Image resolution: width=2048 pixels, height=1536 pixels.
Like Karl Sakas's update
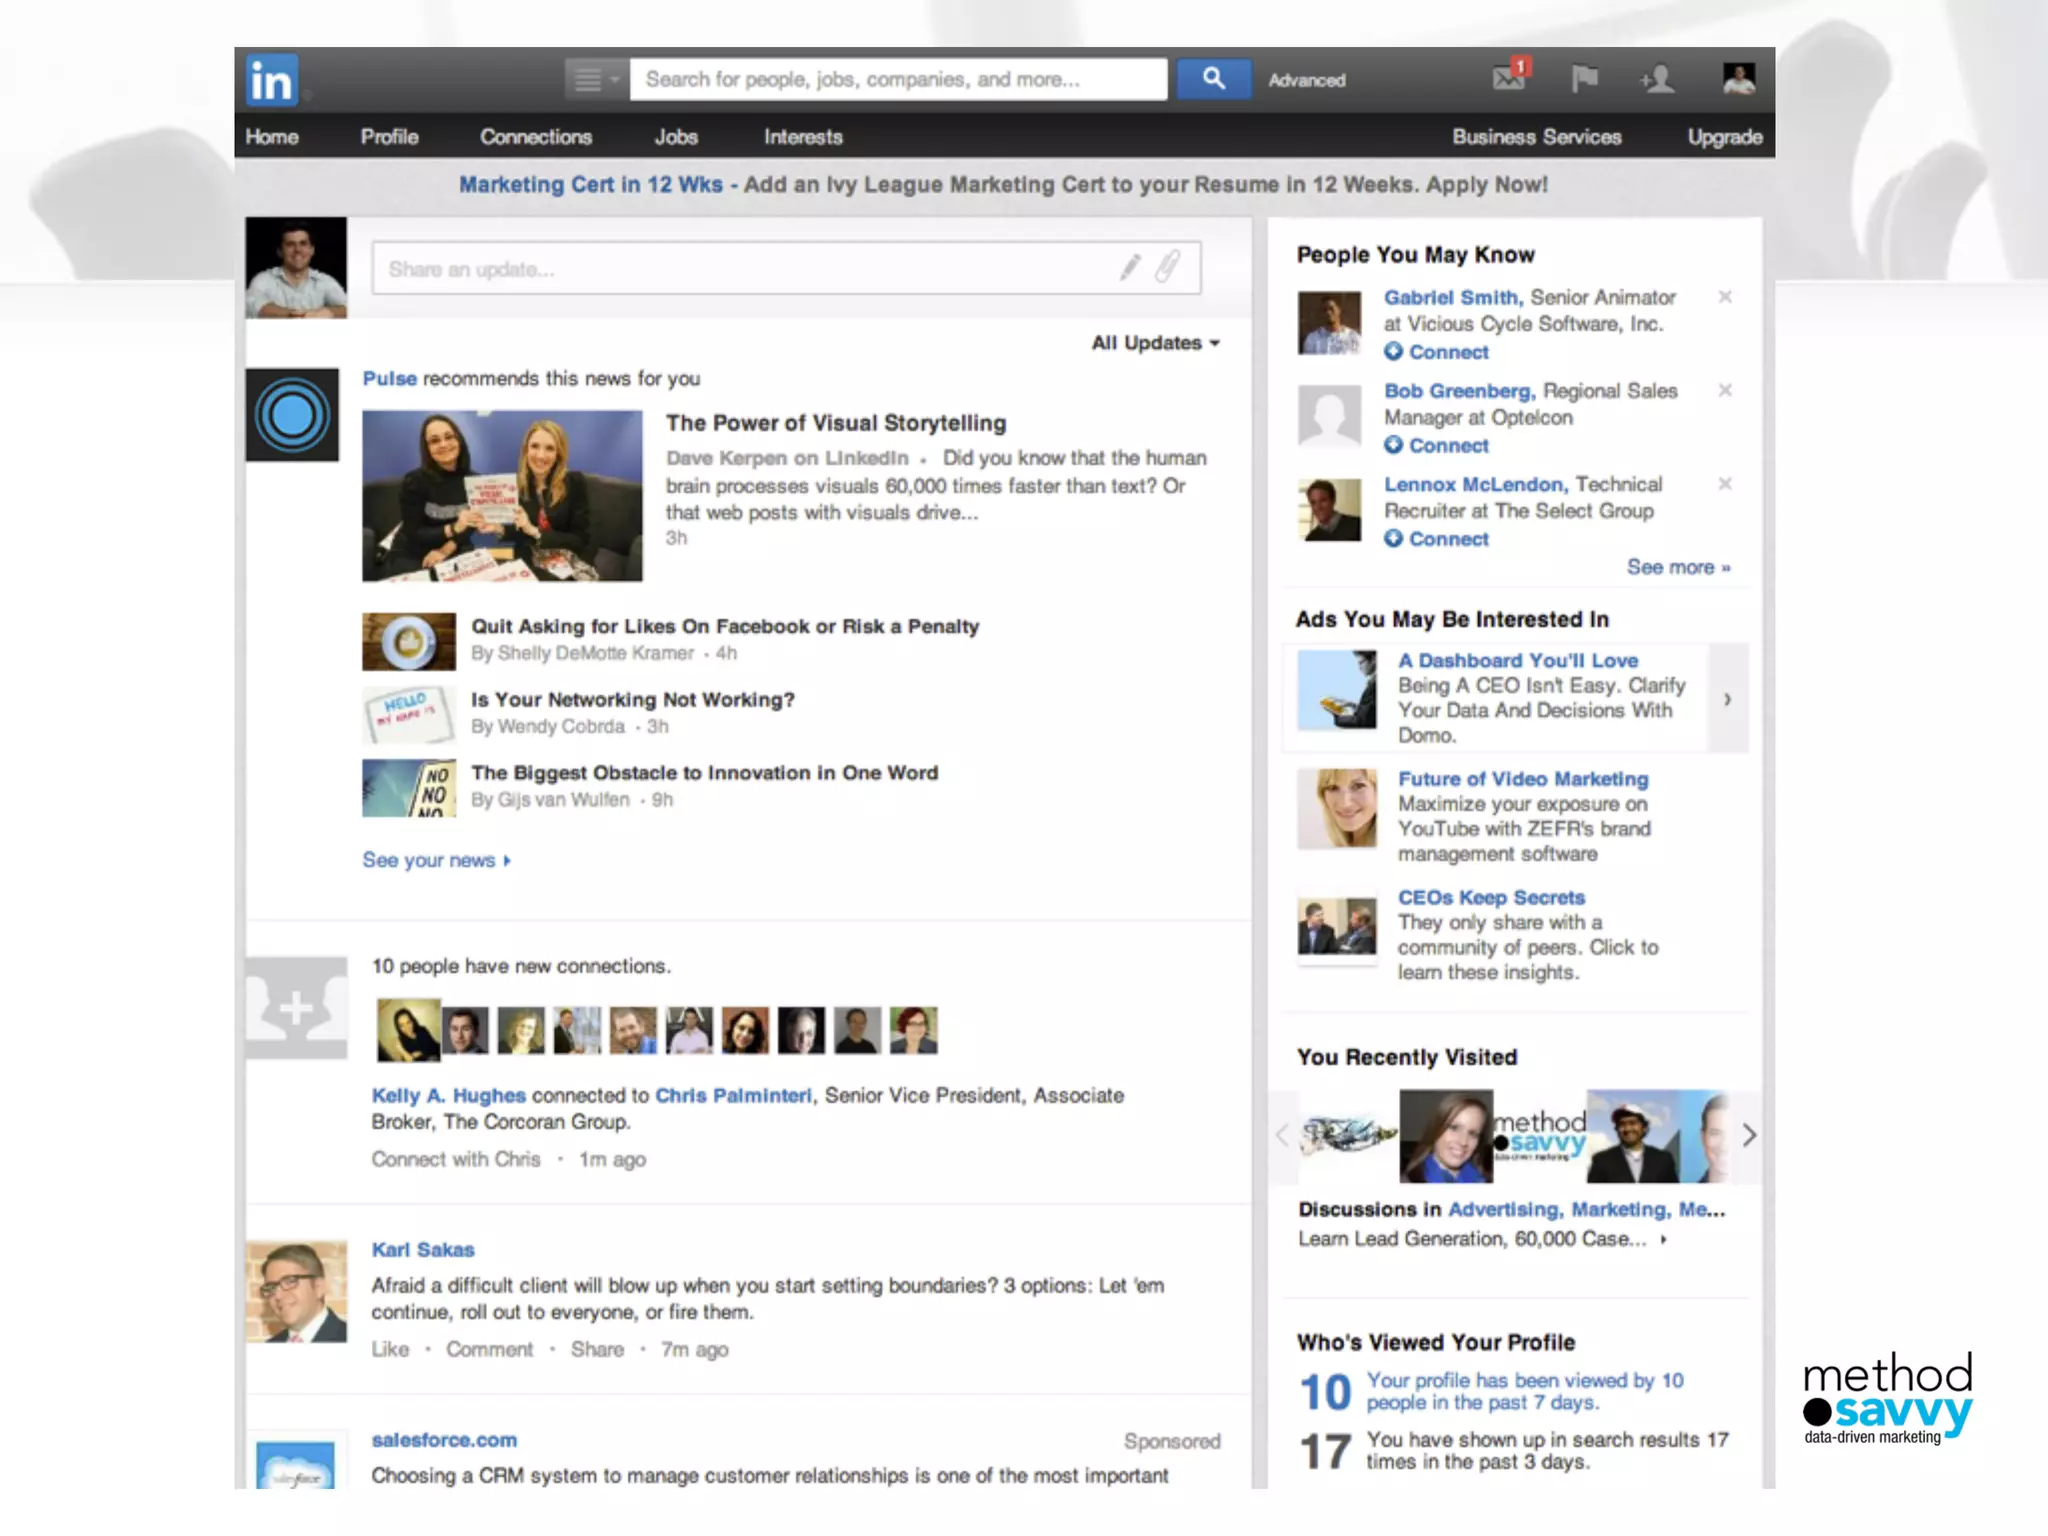[390, 1350]
